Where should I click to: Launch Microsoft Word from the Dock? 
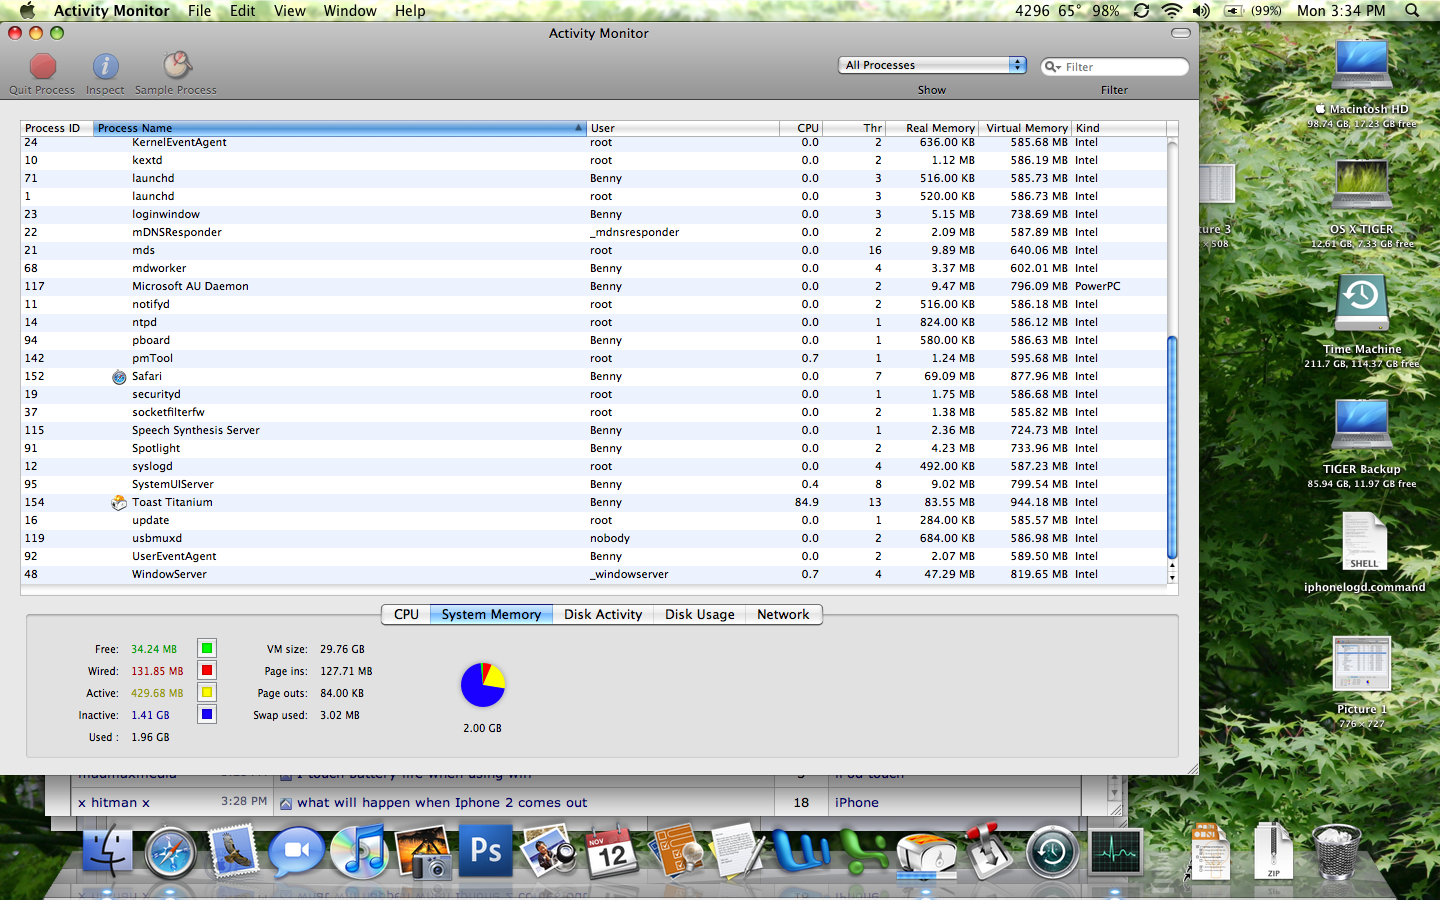[x=801, y=852]
